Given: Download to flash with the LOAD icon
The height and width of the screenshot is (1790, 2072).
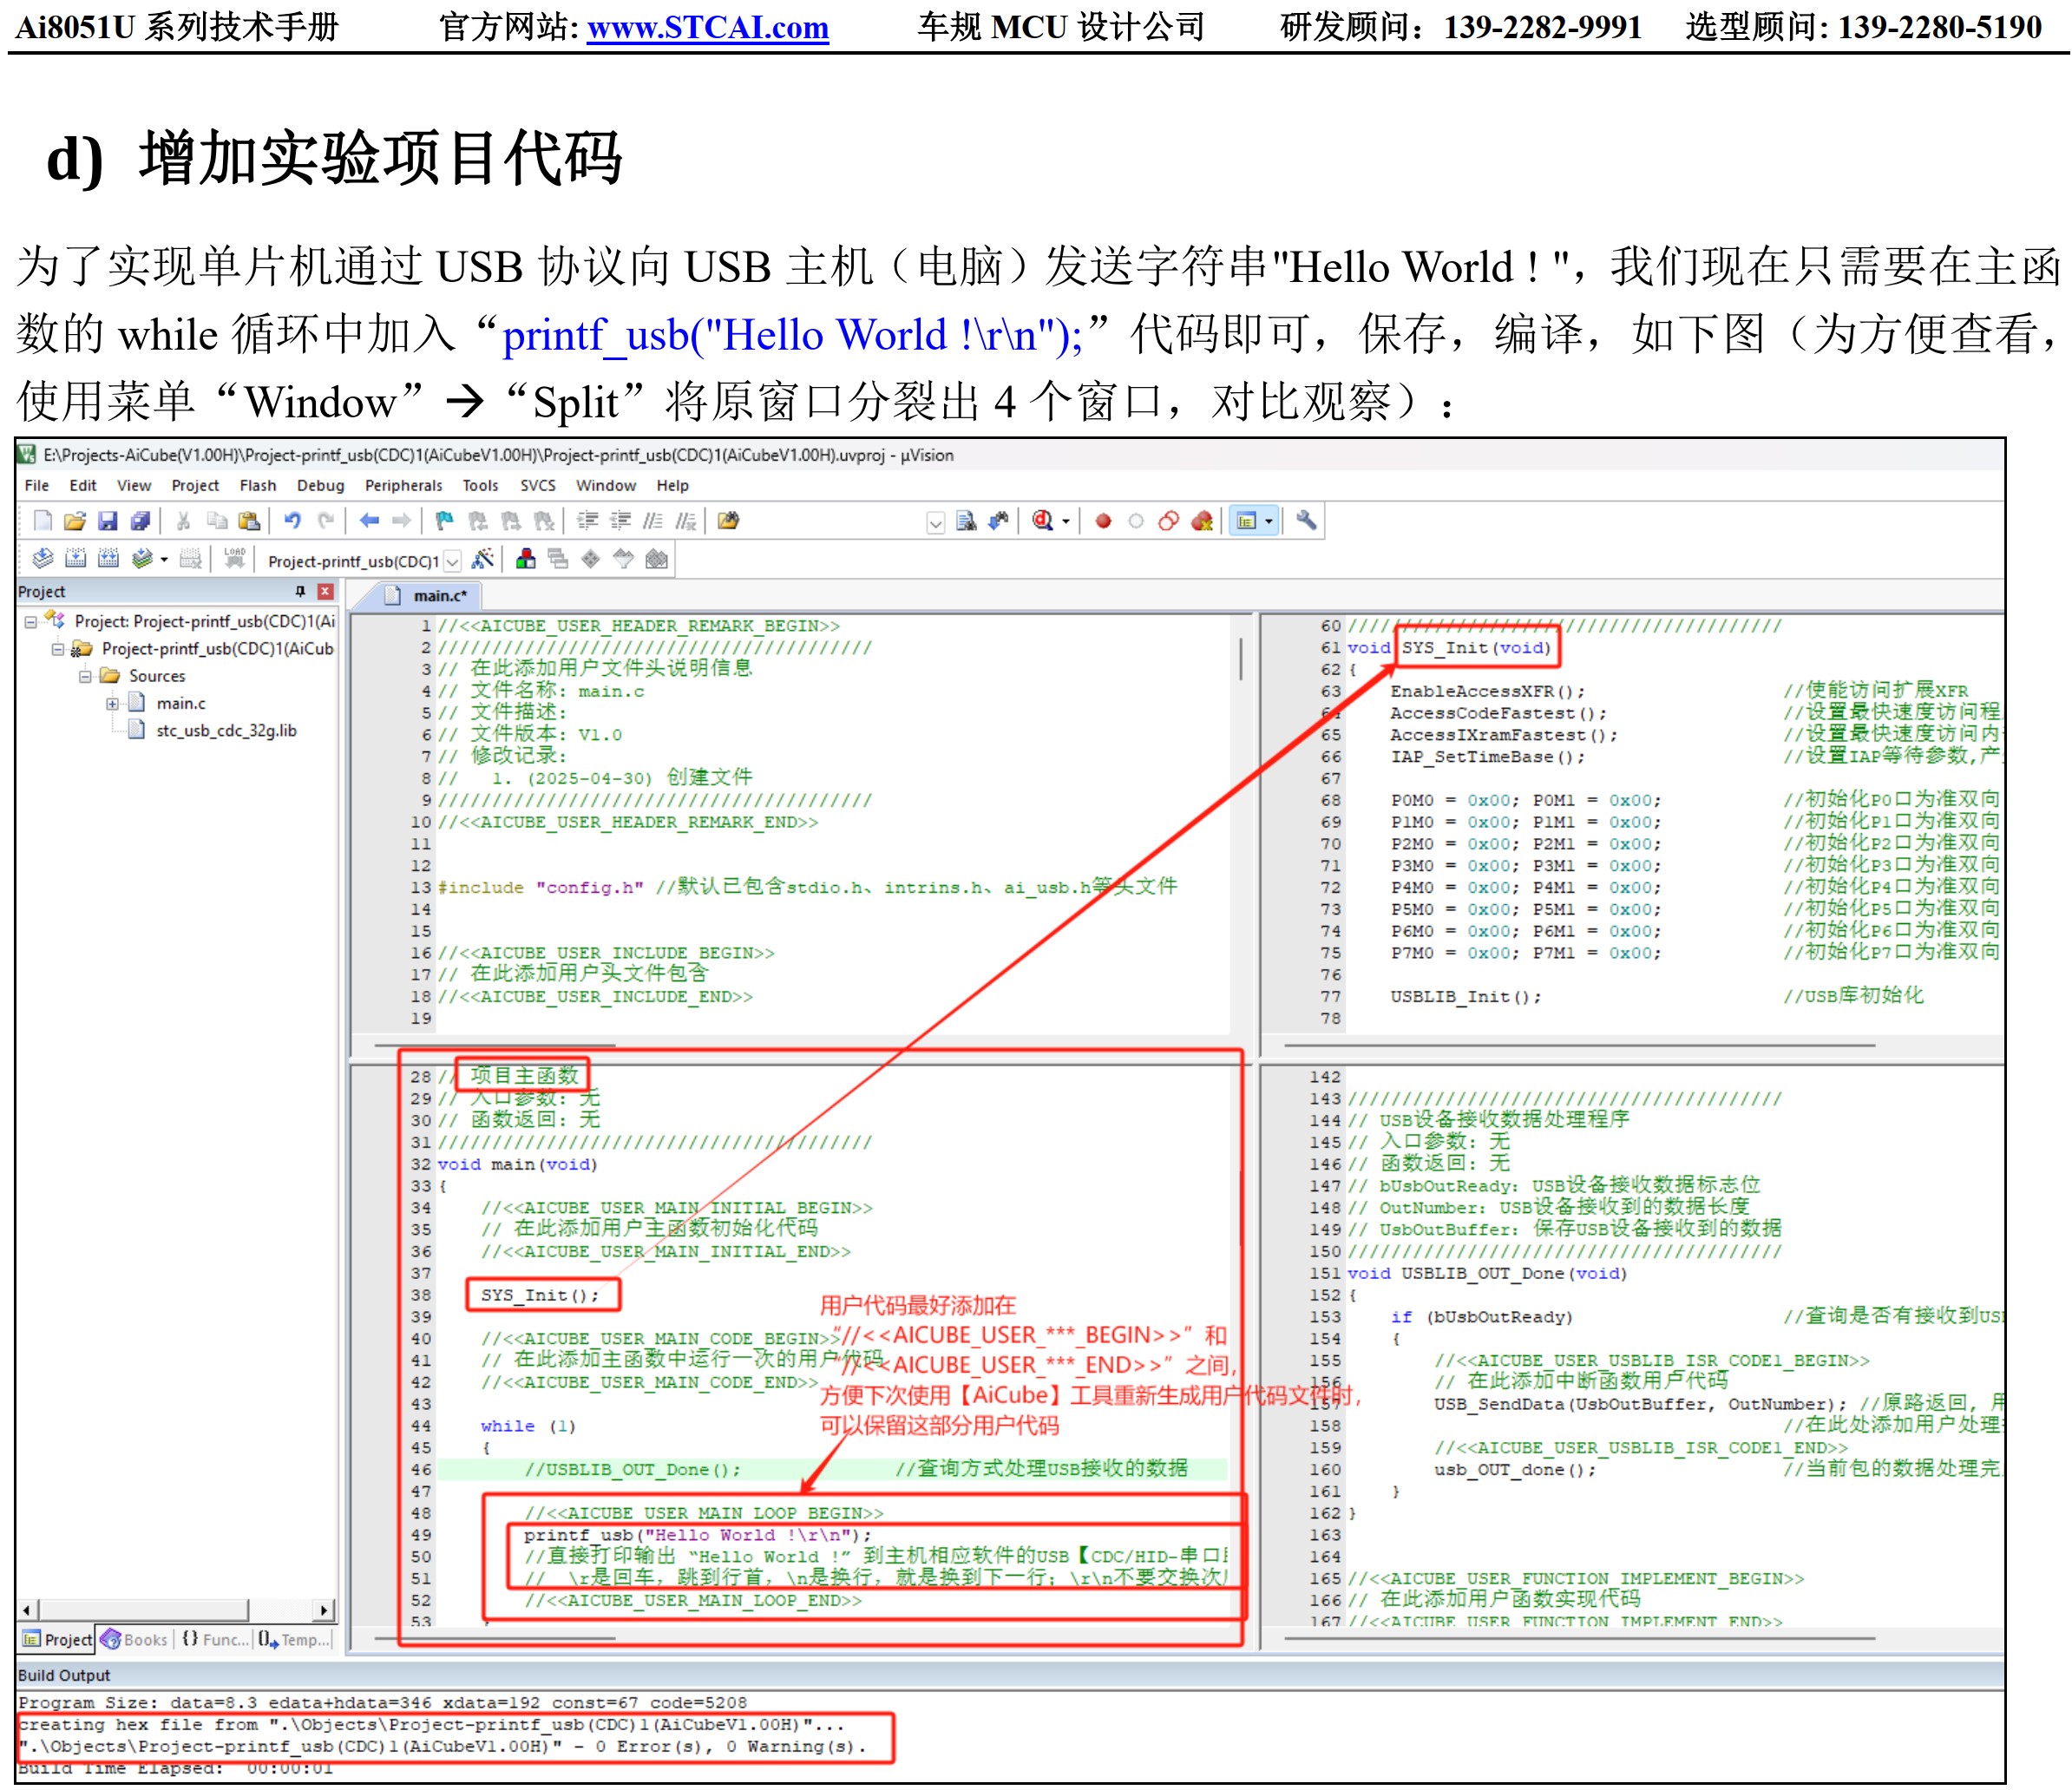Looking at the screenshot, I should 235,559.
